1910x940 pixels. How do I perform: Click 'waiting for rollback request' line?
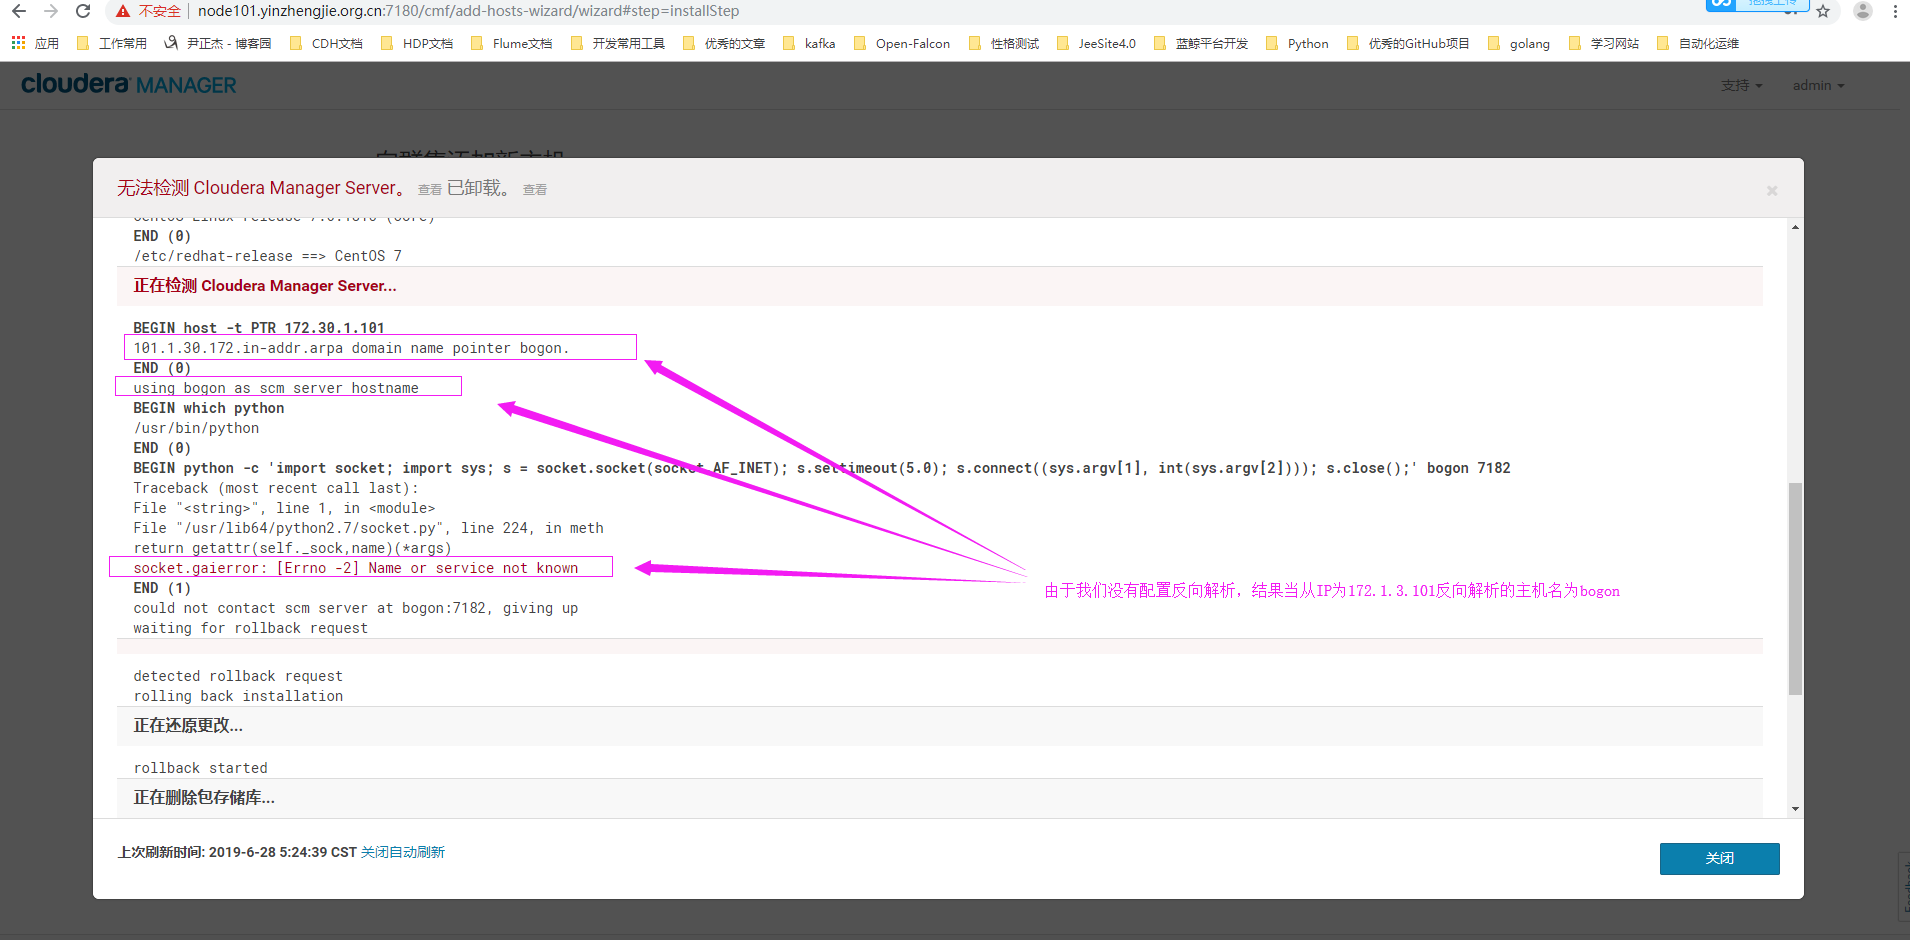[x=250, y=628]
